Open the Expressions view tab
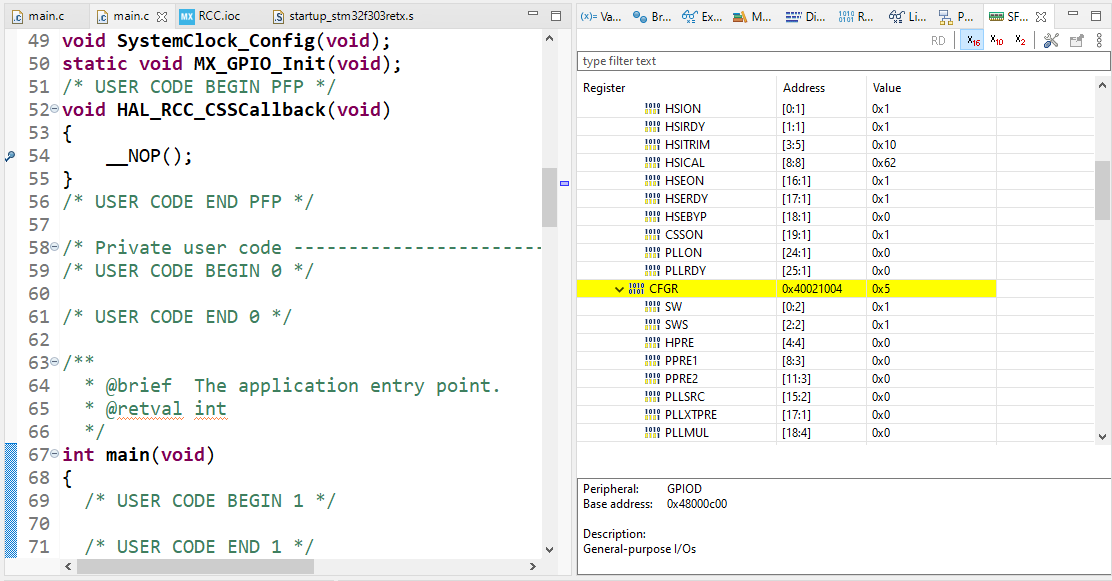1112x581 pixels. (x=701, y=17)
